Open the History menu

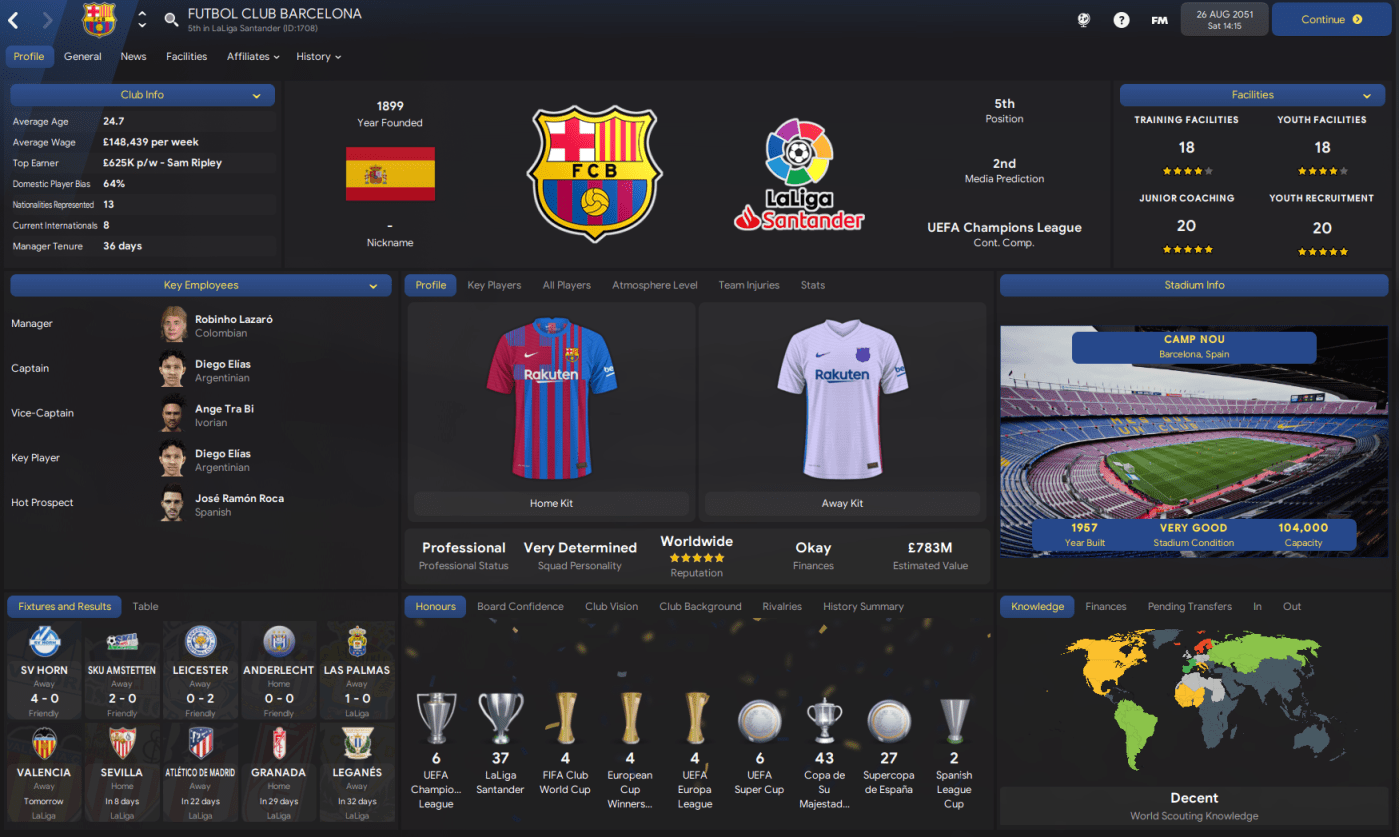(x=318, y=57)
